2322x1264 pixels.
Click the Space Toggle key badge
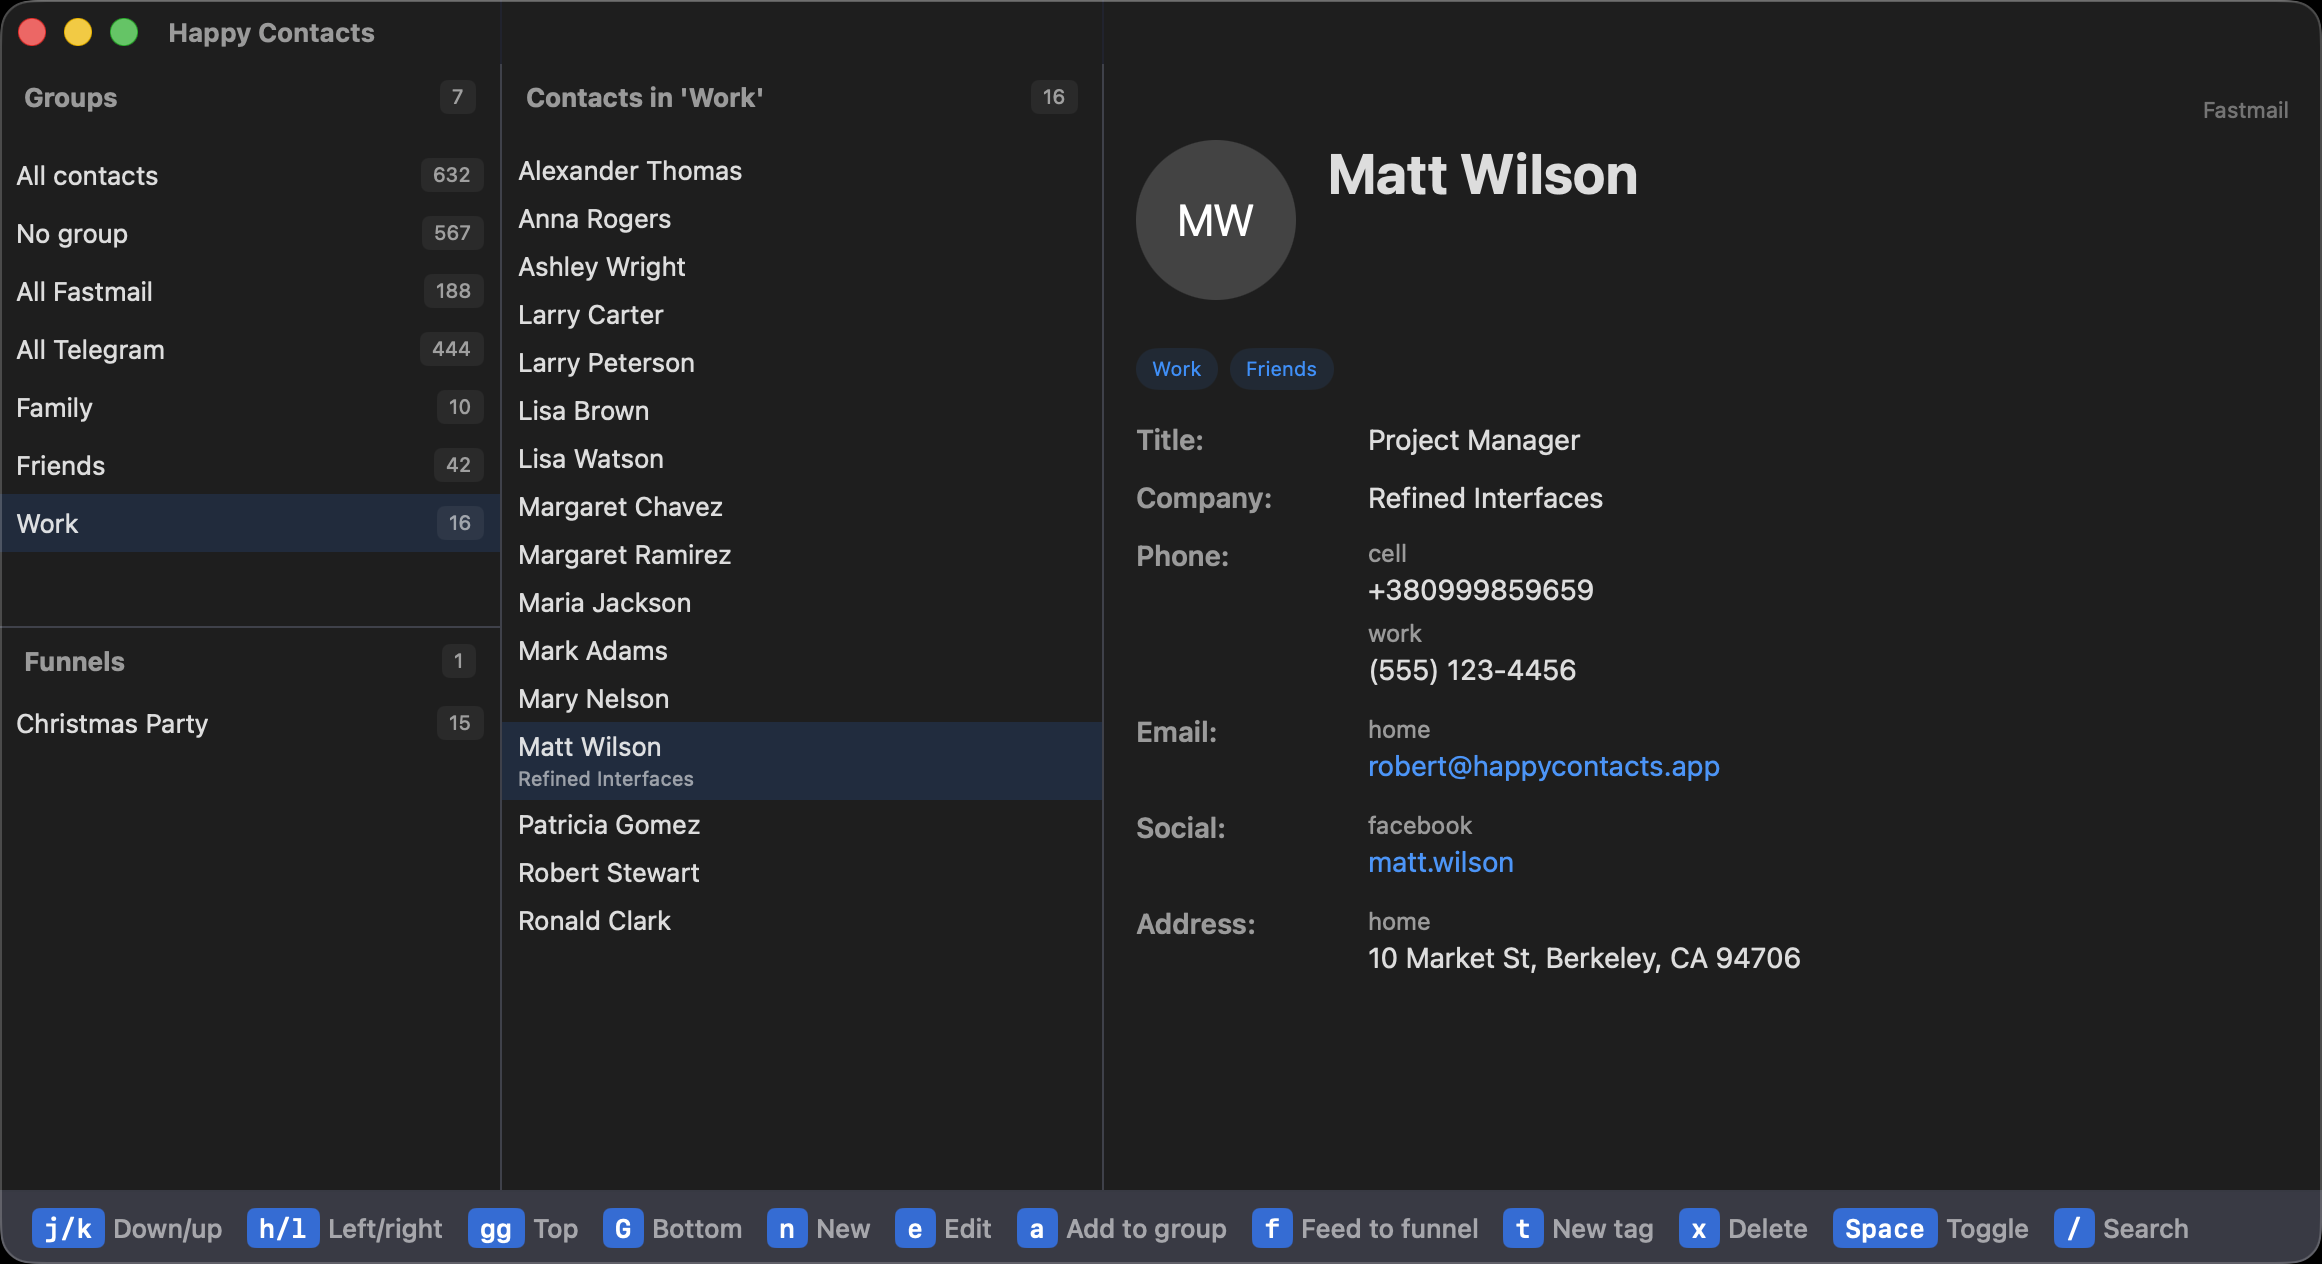1883,1228
